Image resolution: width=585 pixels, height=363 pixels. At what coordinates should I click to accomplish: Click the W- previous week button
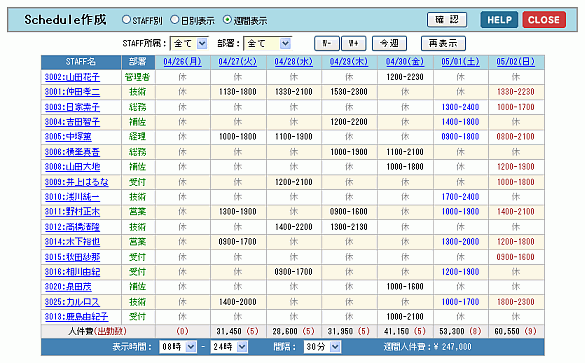tap(327, 44)
